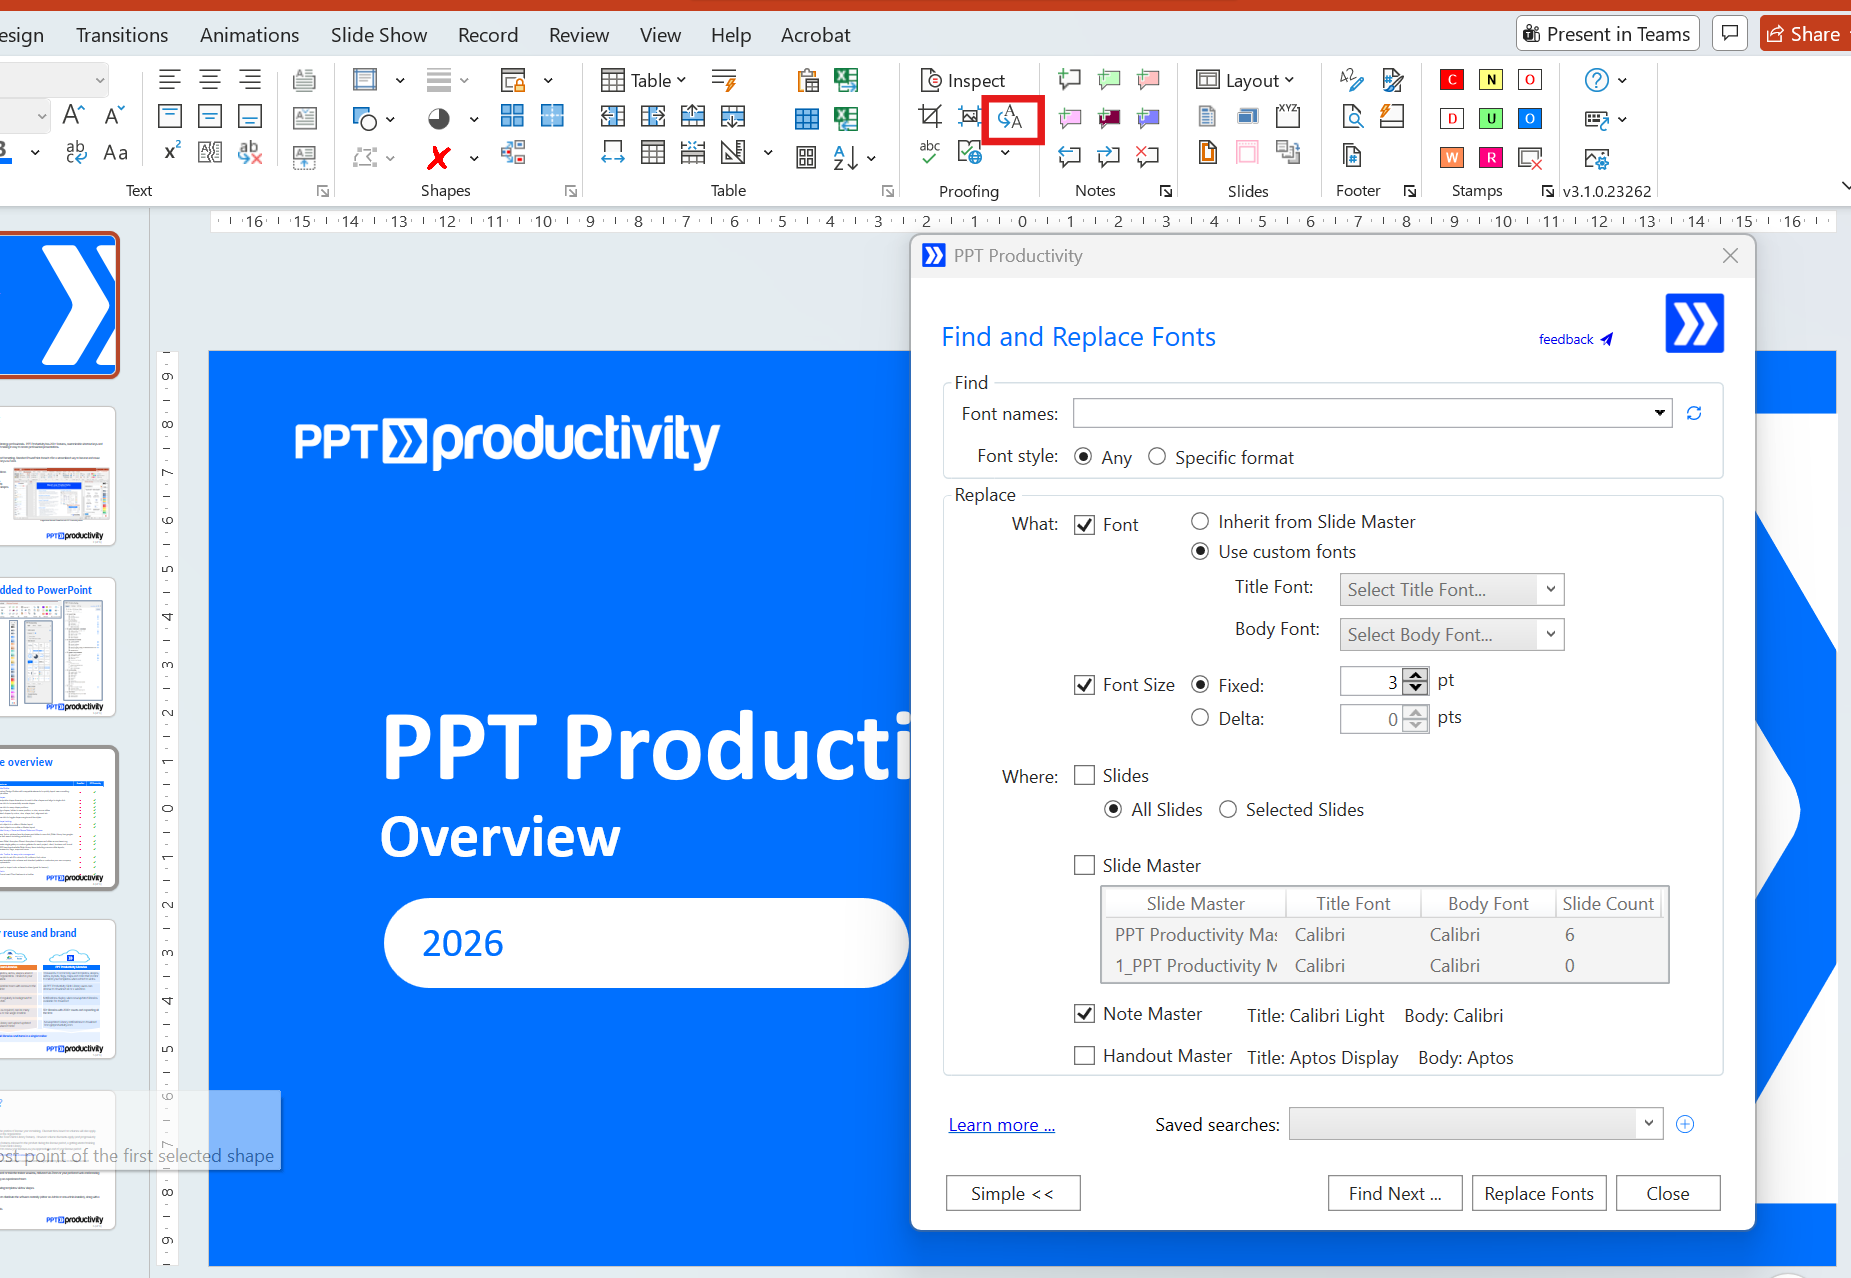Uncheck the Font Size checkbox
Screen dimensions: 1851x1278
pos(1084,685)
